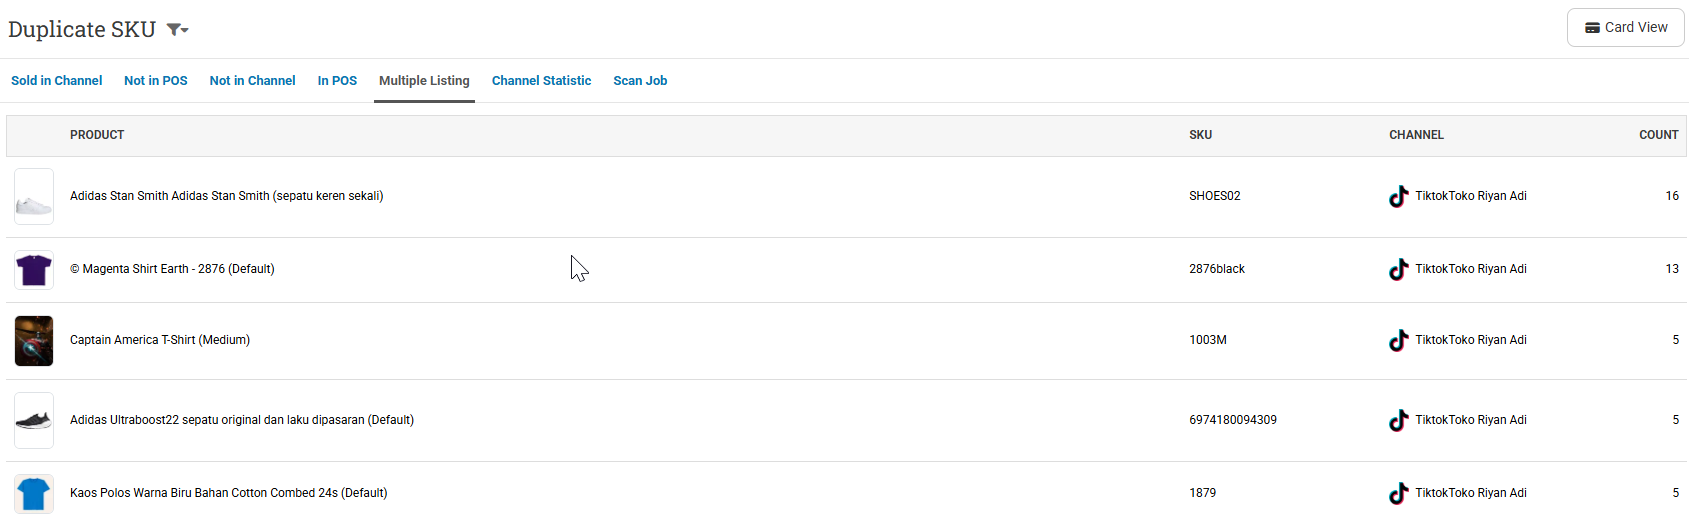Switch to the In POS tab
This screenshot has width=1689, height=514.
point(337,81)
